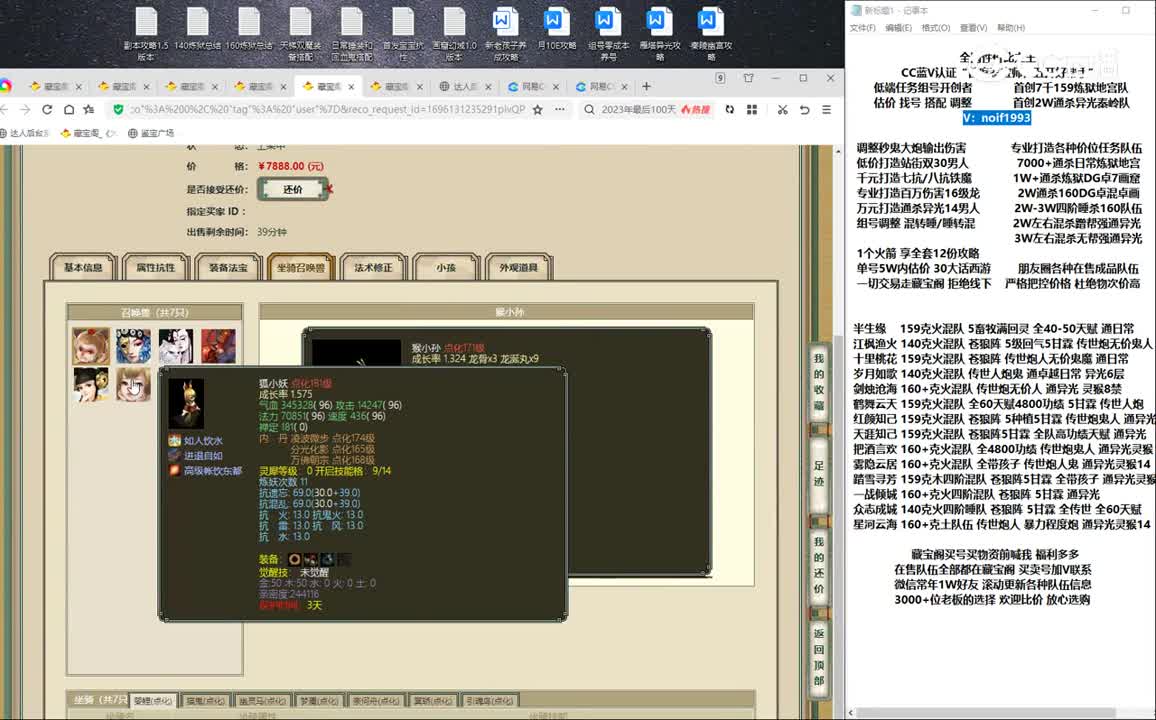Click browser skin shirt icon
The width and height of the screenshot is (1156, 720).
(748, 78)
